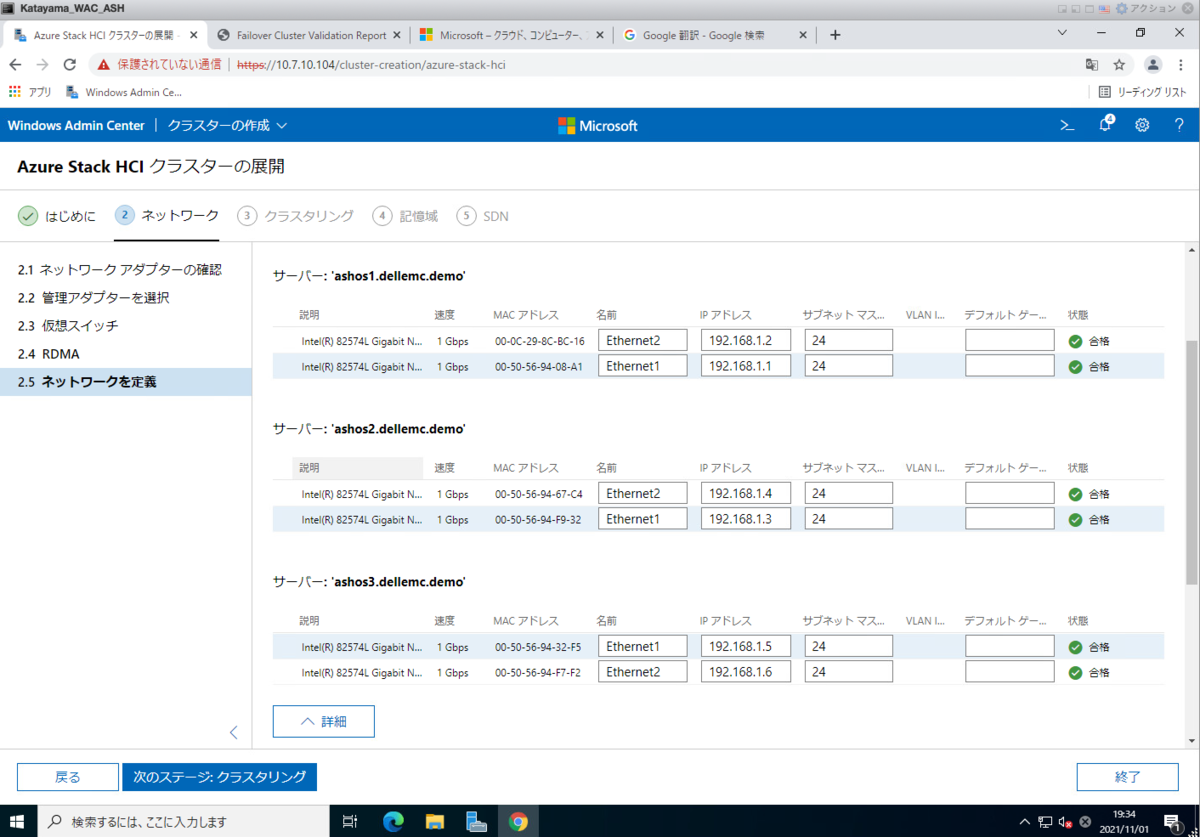Click the アクション menu in the title bar

click(x=1153, y=8)
